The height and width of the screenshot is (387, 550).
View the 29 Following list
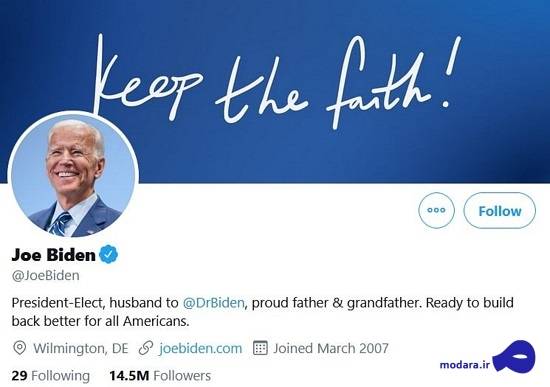(51, 376)
